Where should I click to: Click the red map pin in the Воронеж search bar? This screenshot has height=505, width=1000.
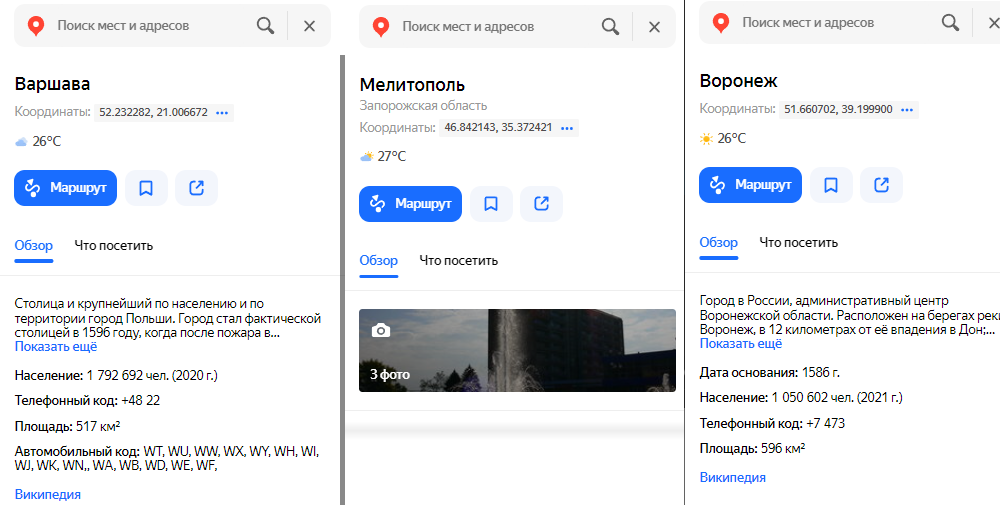pyautogui.click(x=721, y=23)
